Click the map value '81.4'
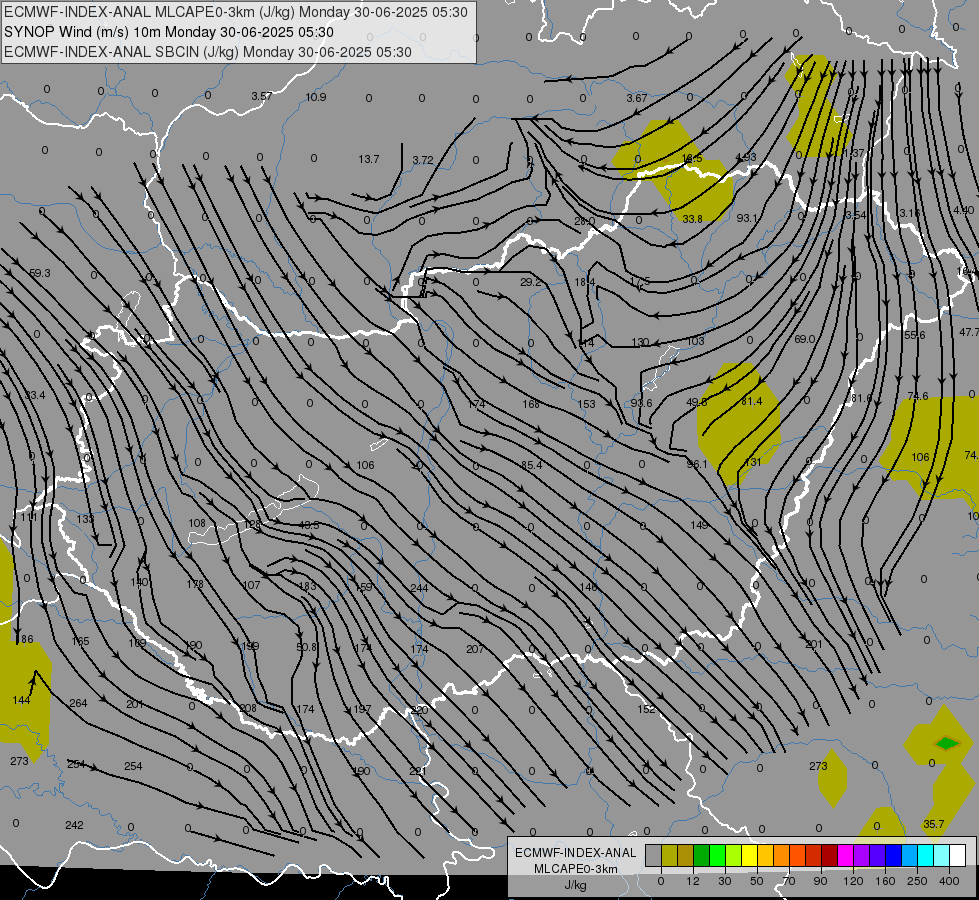 coord(752,402)
